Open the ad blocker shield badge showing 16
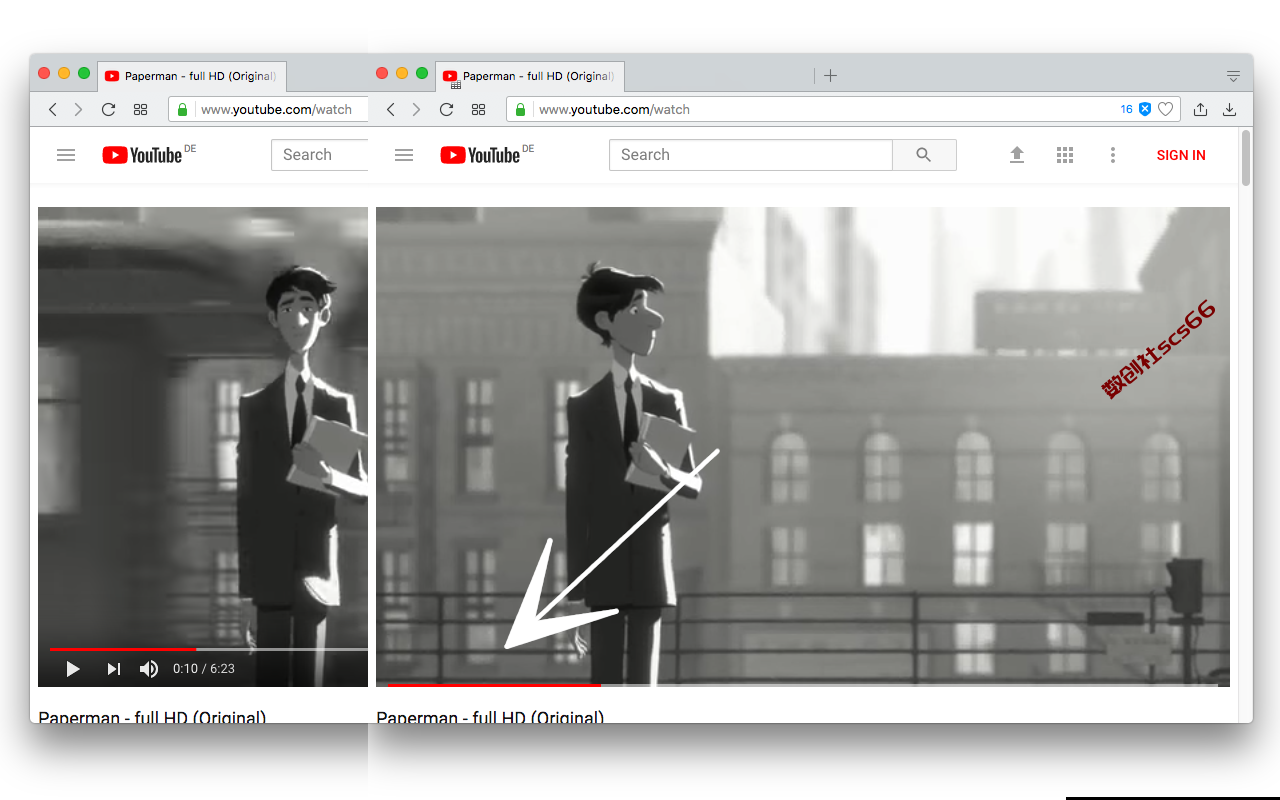 [1136, 109]
